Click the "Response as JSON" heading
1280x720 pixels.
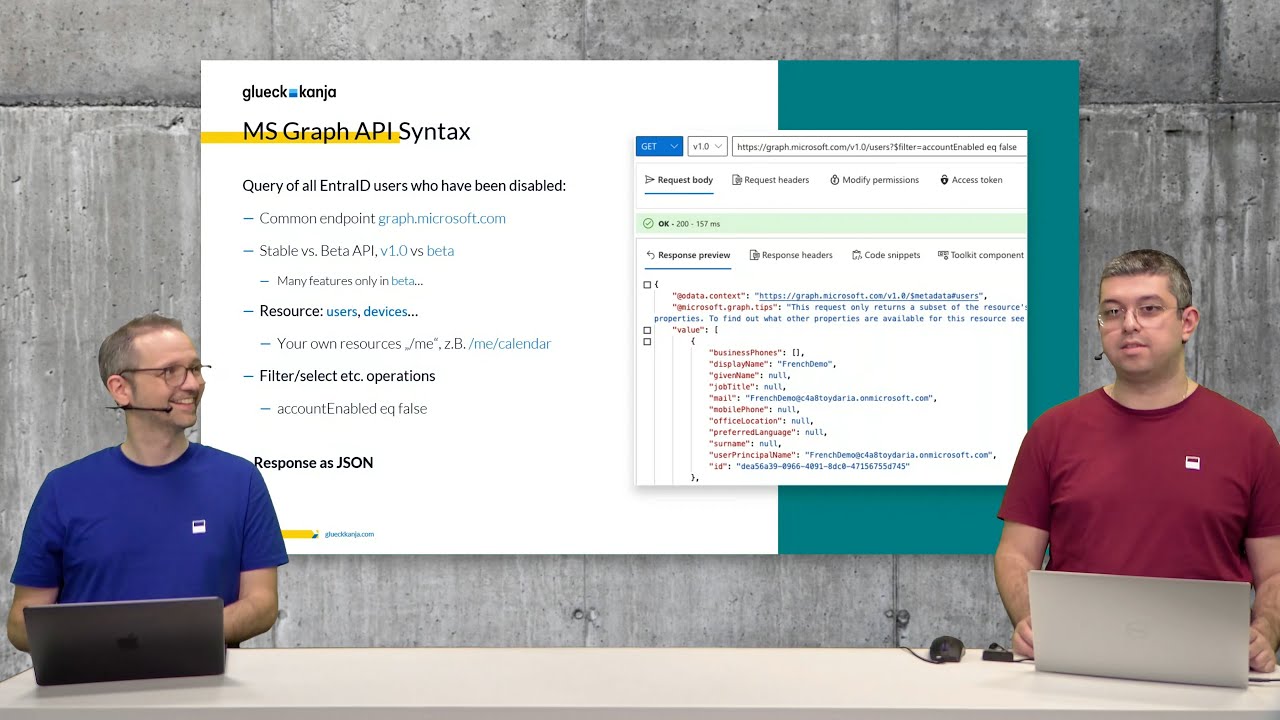click(313, 463)
